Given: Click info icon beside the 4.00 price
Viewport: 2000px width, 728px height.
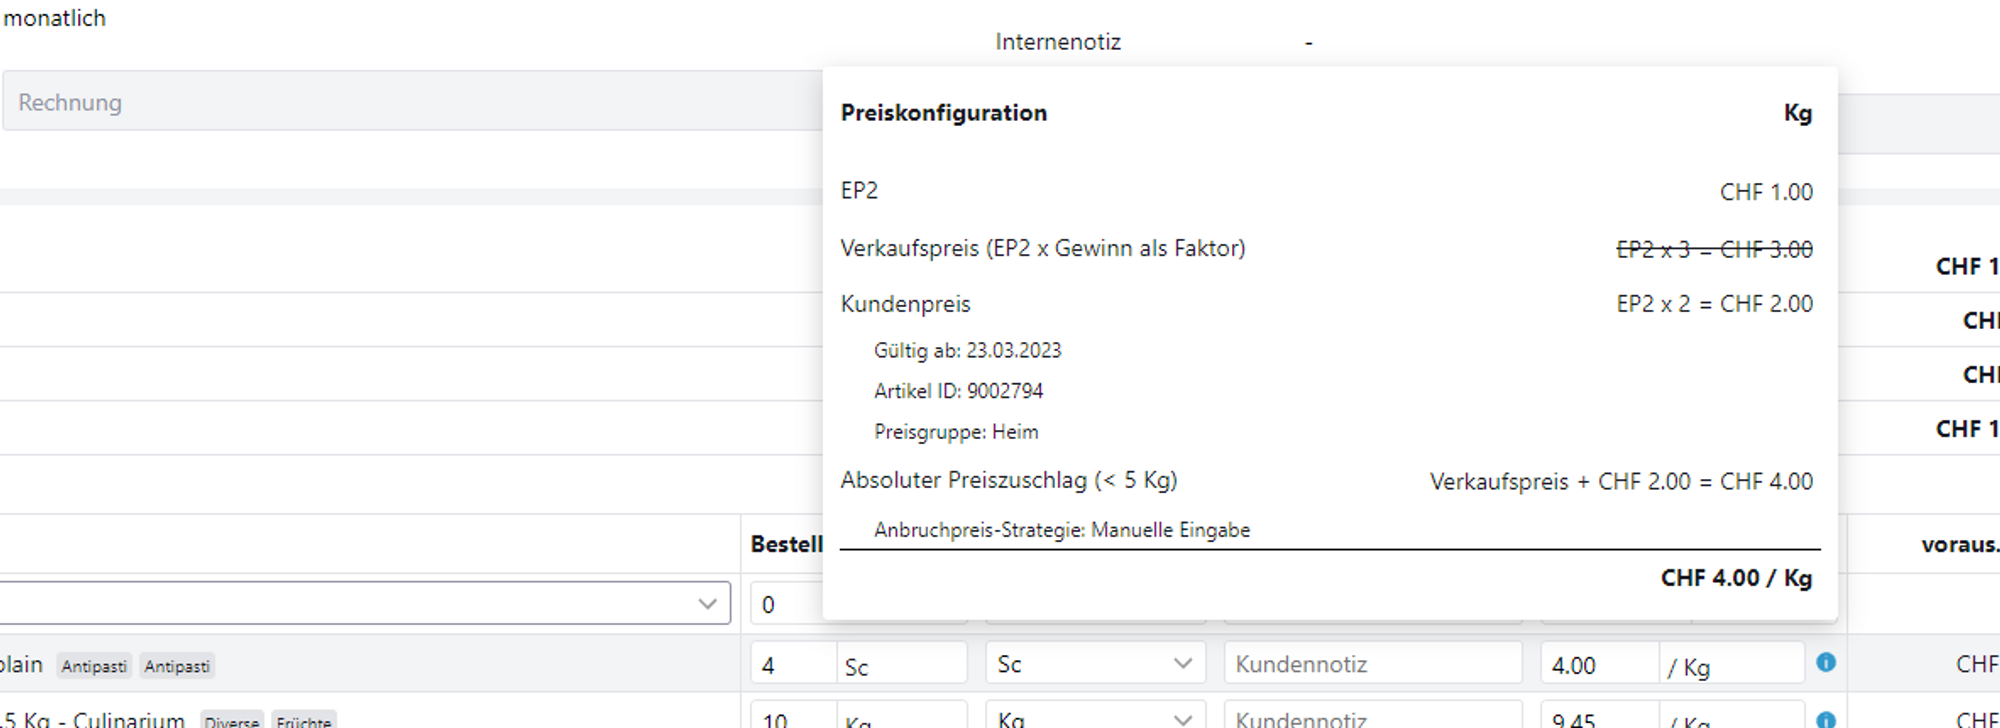Looking at the screenshot, I should pos(1825,662).
